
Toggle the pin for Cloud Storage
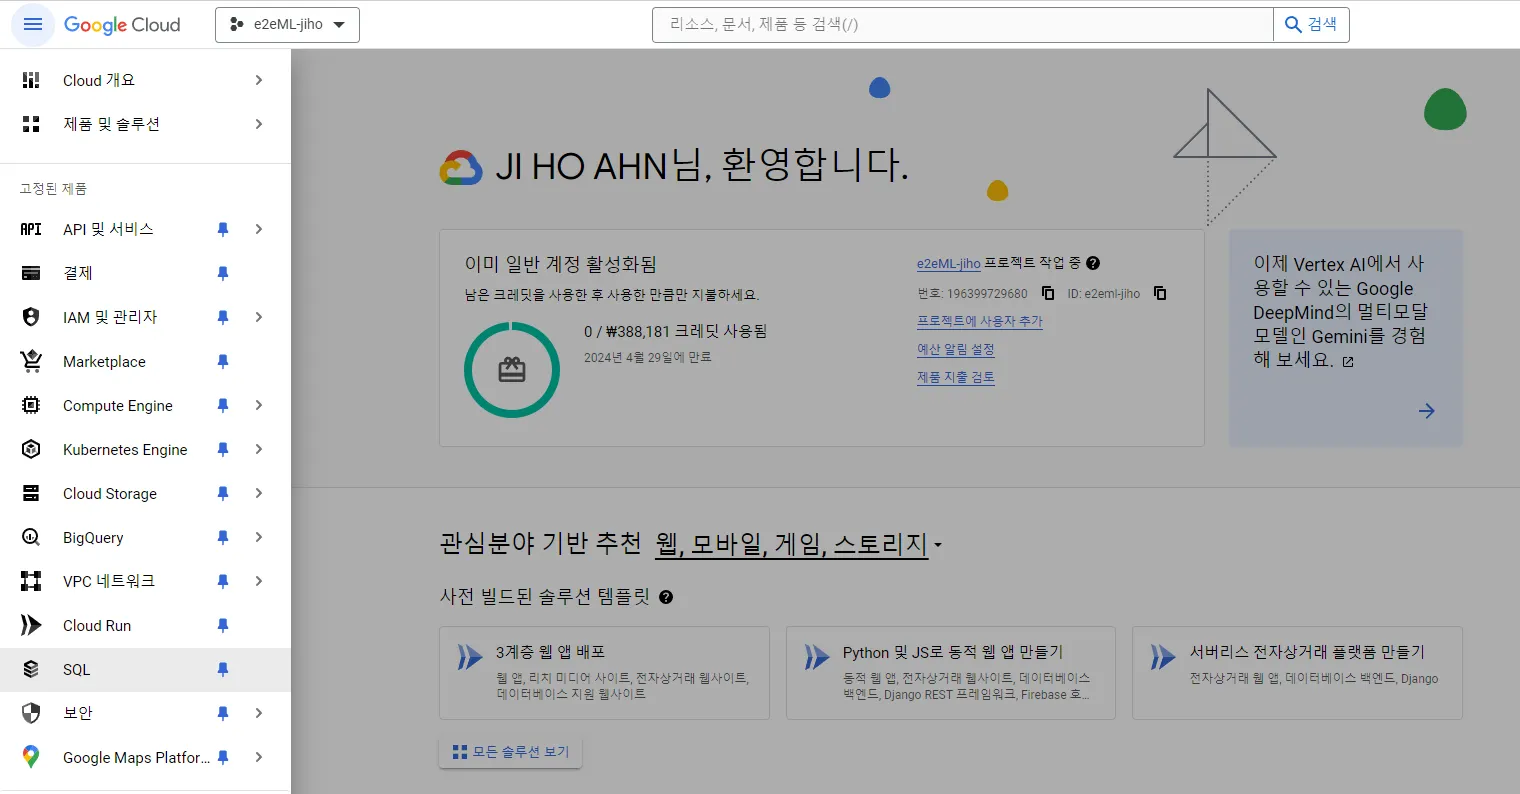(223, 493)
